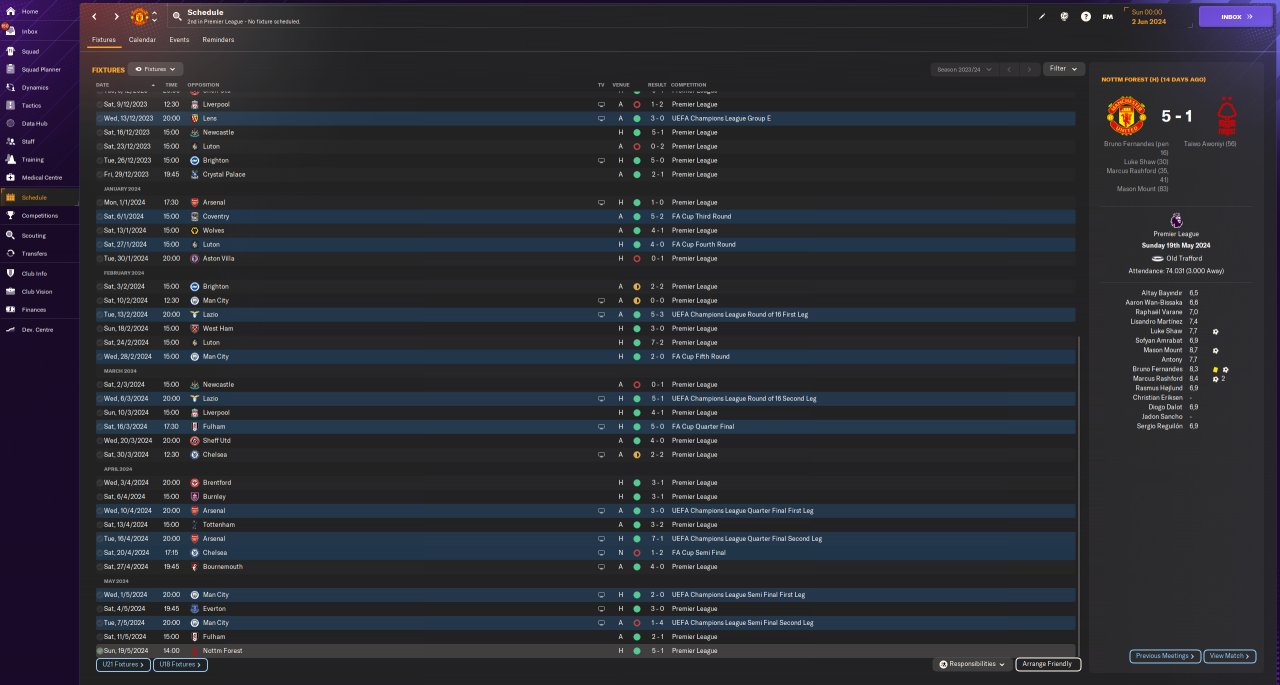Click the TV icon on Liverpool 9/12/2023 row

[x=601, y=104]
